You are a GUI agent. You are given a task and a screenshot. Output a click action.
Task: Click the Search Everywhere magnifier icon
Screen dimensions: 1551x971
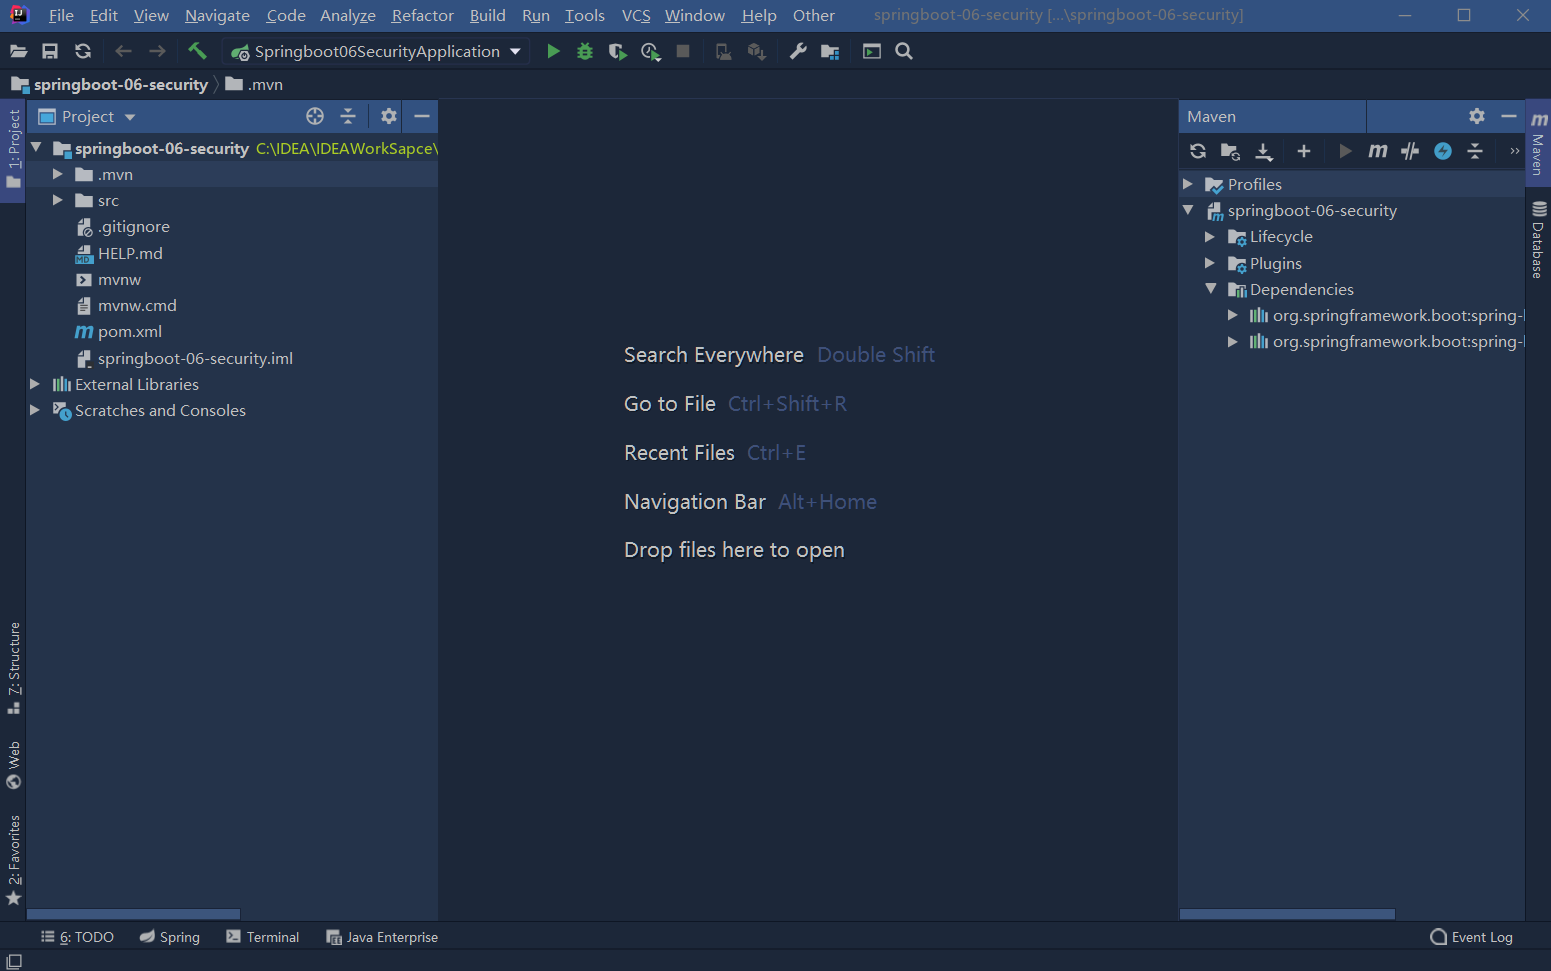904,52
